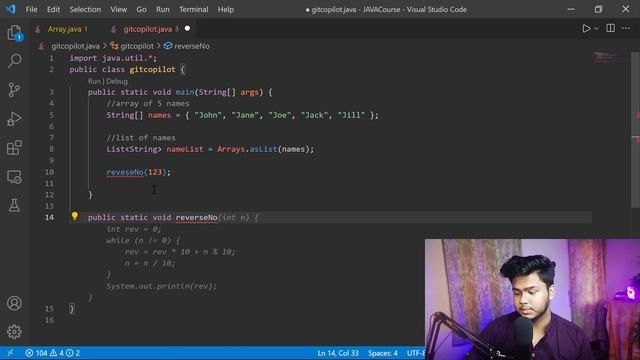This screenshot has width=640, height=360.
Task: Open the Source Control view icon
Action: [x=14, y=90]
